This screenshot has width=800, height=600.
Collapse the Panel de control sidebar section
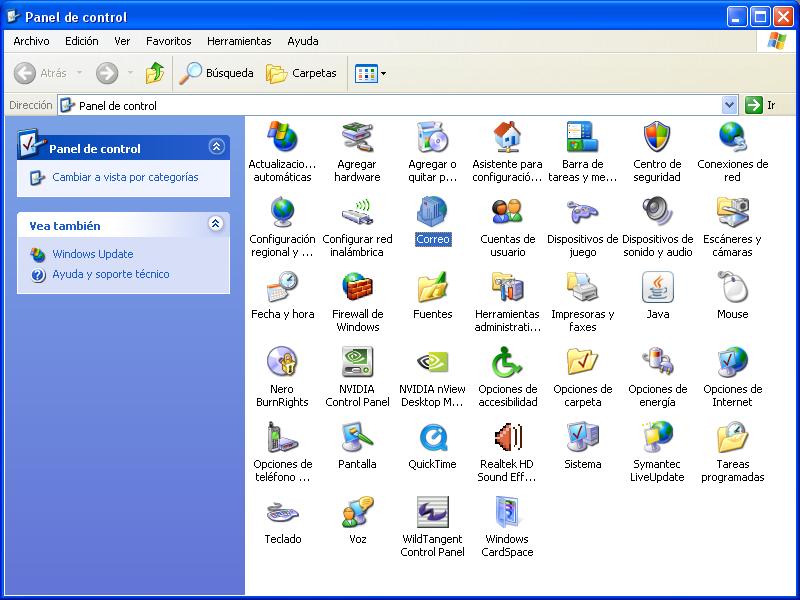point(216,147)
